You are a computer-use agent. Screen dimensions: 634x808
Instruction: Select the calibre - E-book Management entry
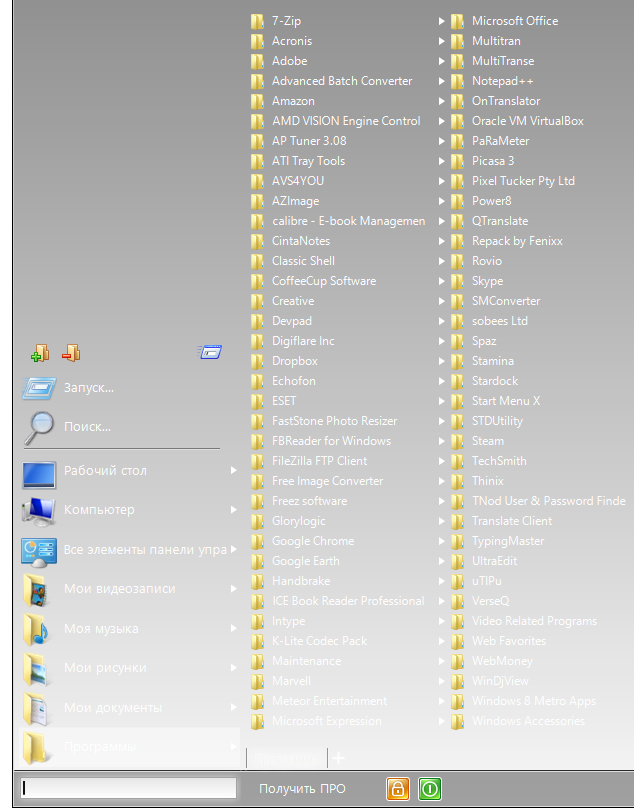point(348,221)
